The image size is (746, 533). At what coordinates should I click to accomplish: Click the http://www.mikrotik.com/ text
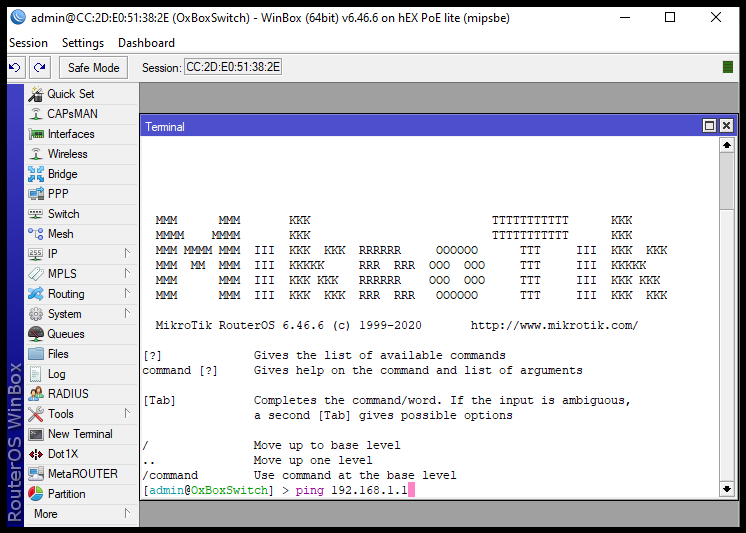click(x=554, y=326)
